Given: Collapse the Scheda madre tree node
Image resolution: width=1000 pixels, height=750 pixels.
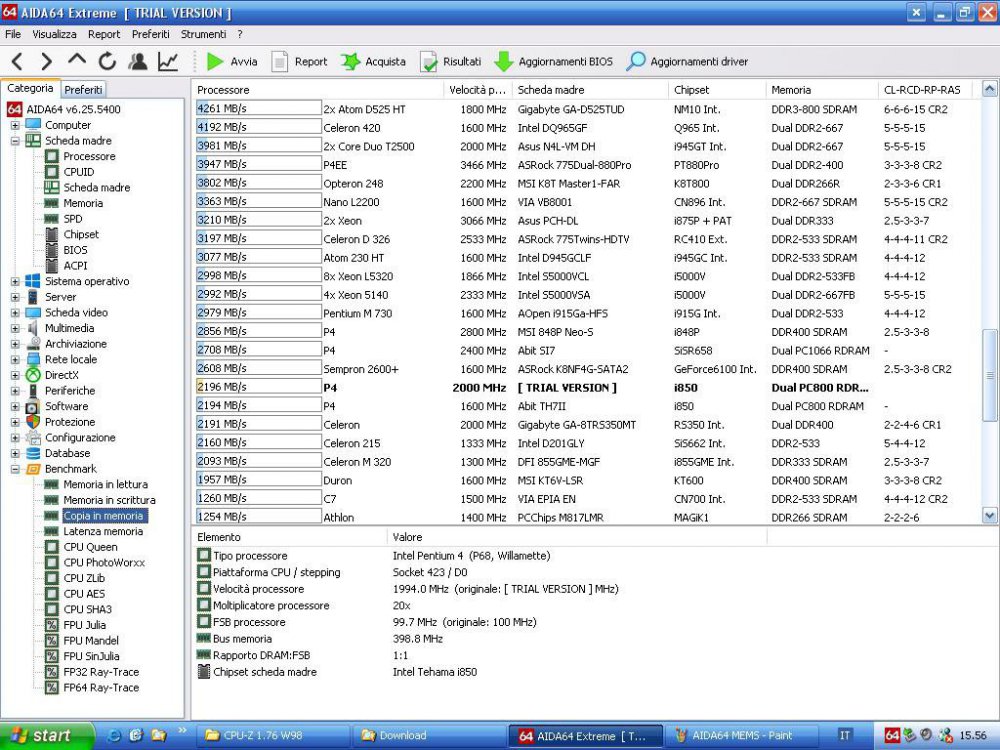Looking at the screenshot, I should [15, 141].
